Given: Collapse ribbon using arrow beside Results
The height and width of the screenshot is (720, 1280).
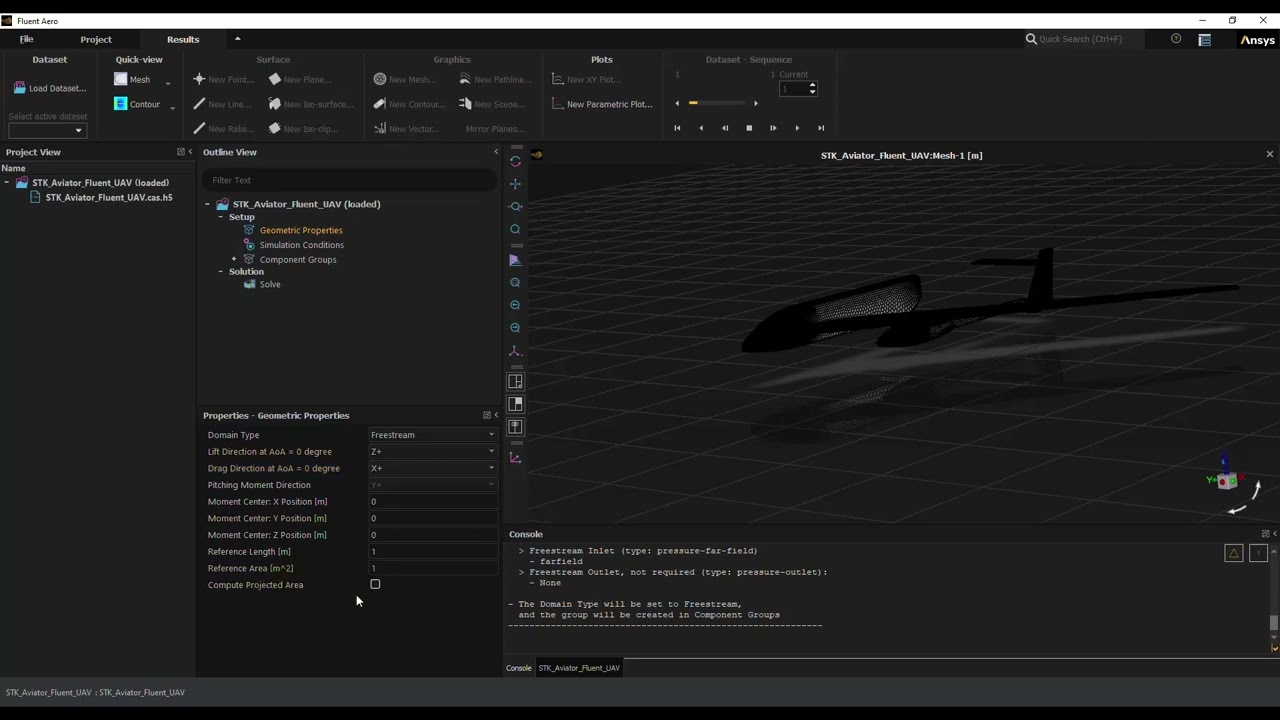Looking at the screenshot, I should [x=237, y=39].
